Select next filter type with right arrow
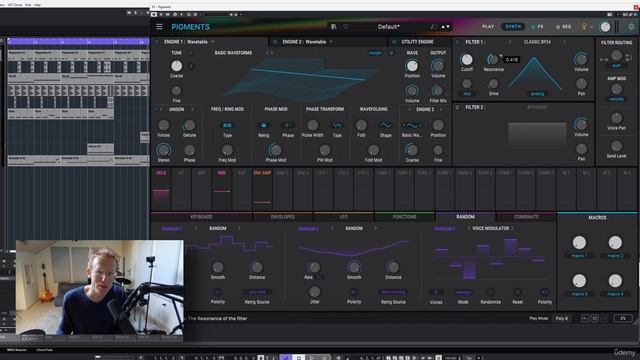The image size is (640, 360). click(x=564, y=42)
